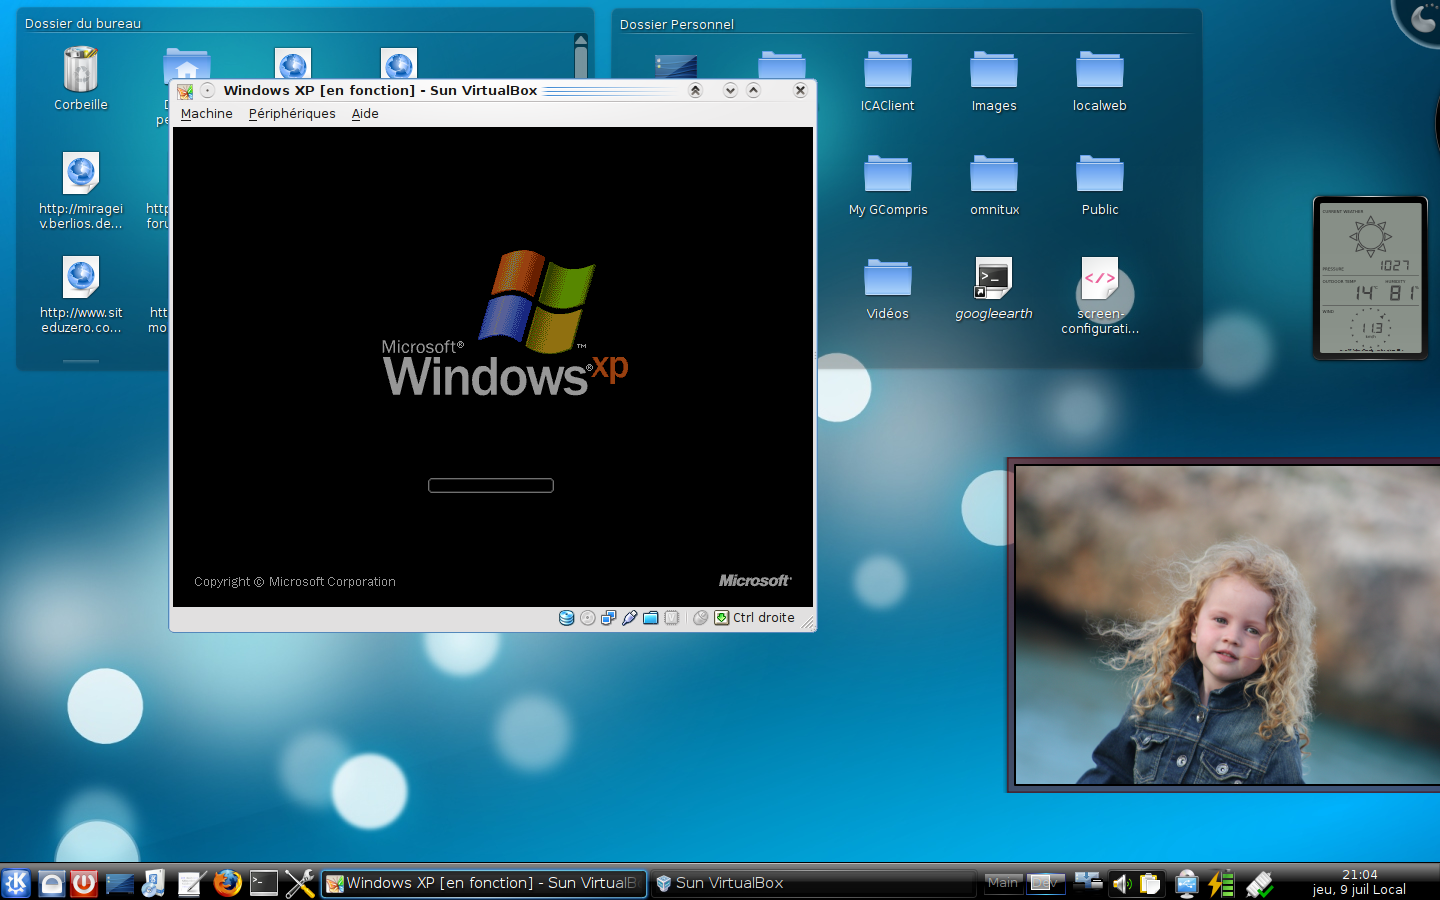Open the Machine menu

point(206,114)
